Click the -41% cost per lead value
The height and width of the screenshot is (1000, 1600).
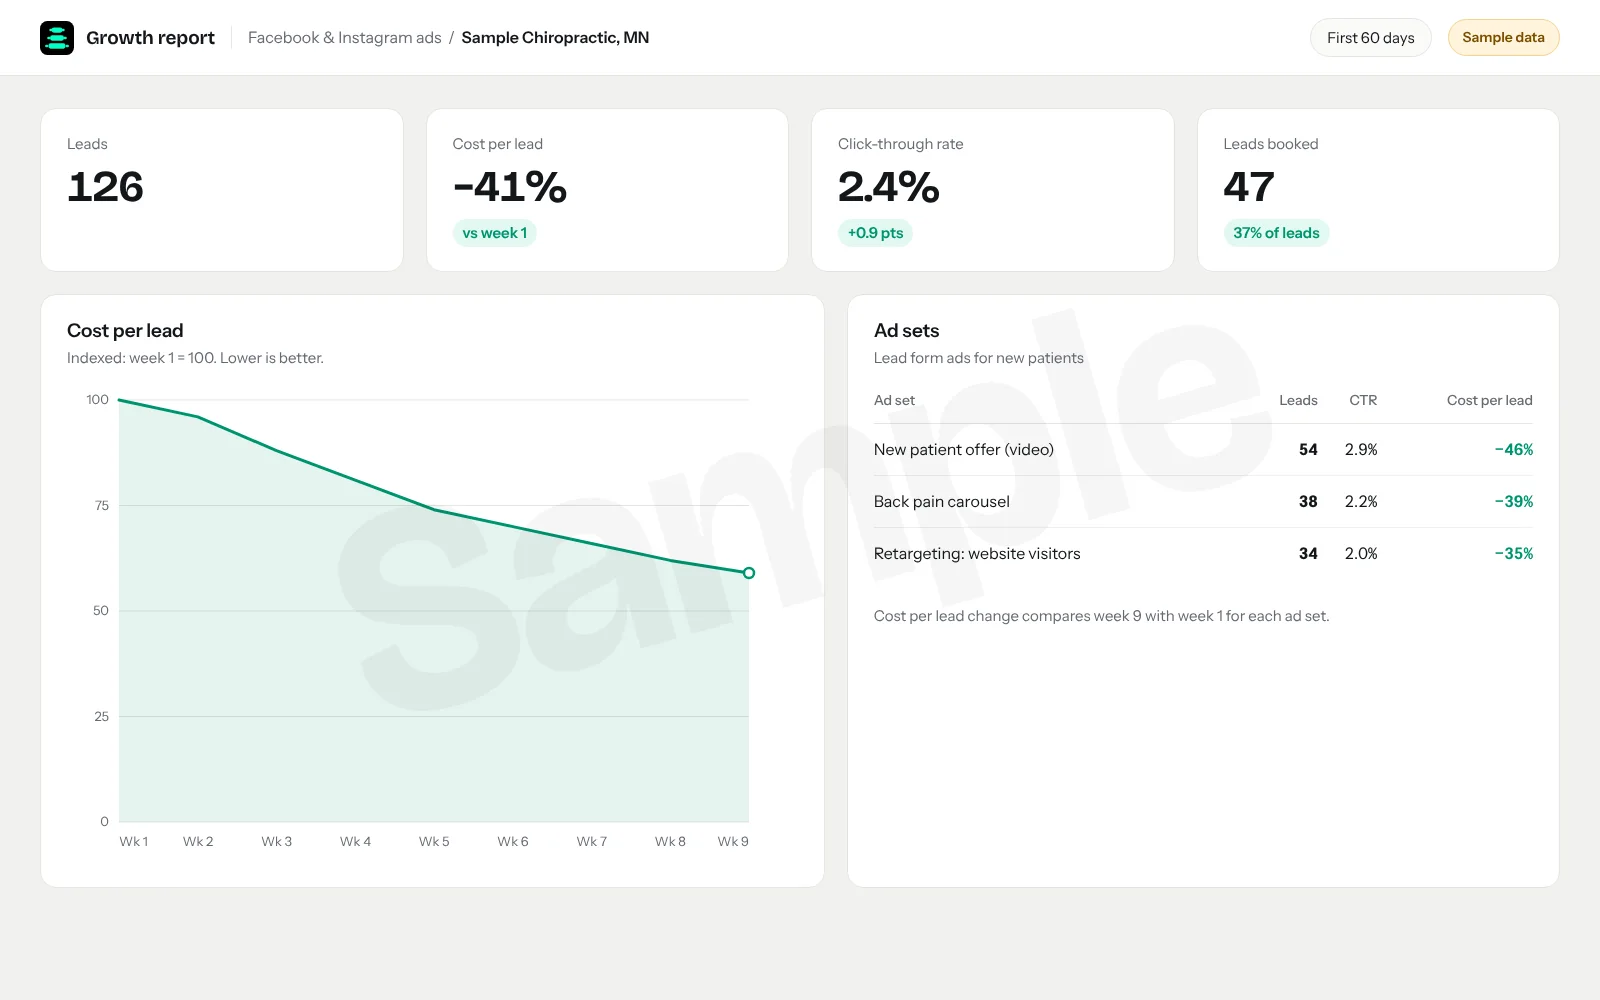tap(510, 187)
